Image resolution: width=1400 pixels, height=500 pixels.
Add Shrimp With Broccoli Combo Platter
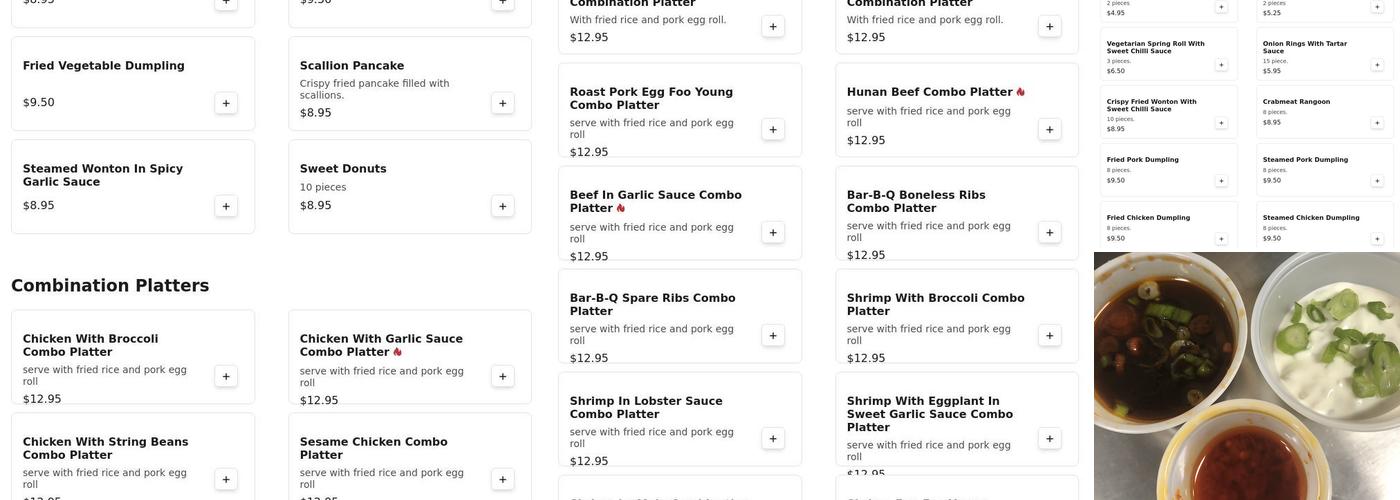click(1050, 335)
